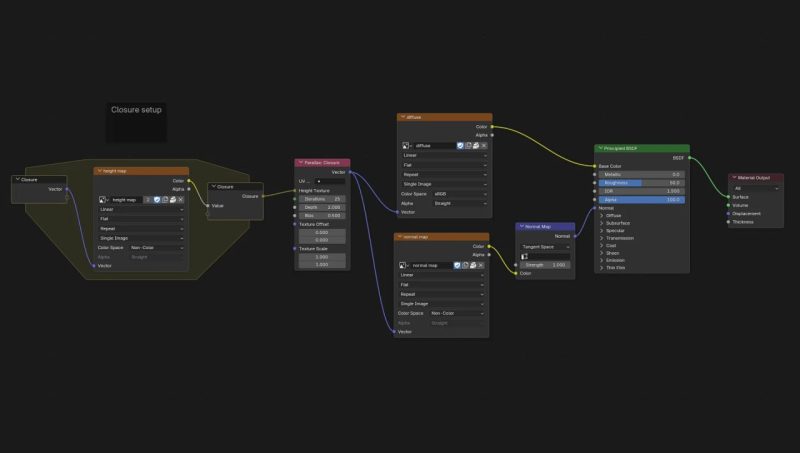Select the Closure setup frame label
800x453 pixels.
pyautogui.click(x=136, y=110)
